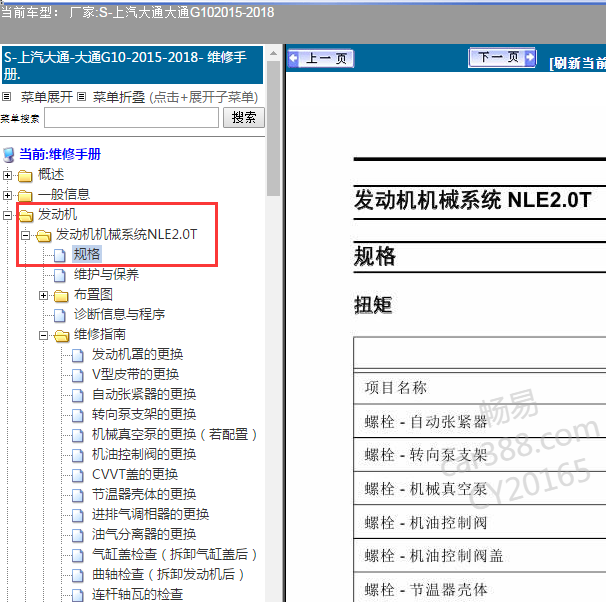Image resolution: width=606 pixels, height=602 pixels.
Task: Open the 规格 tree item
Action: coord(87,254)
